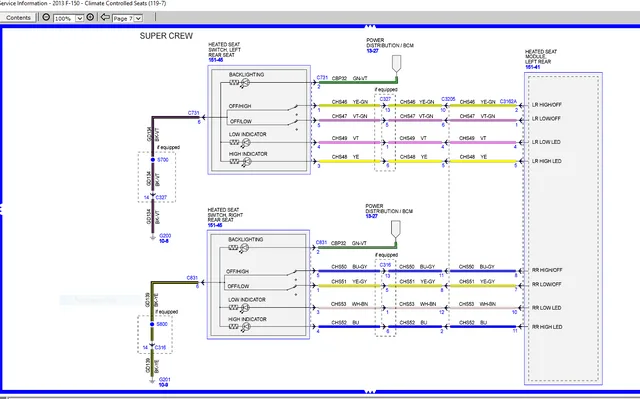This screenshot has height=399, width=640.
Task: Click the left switch BACKLIGHTING label
Action: click(x=247, y=75)
